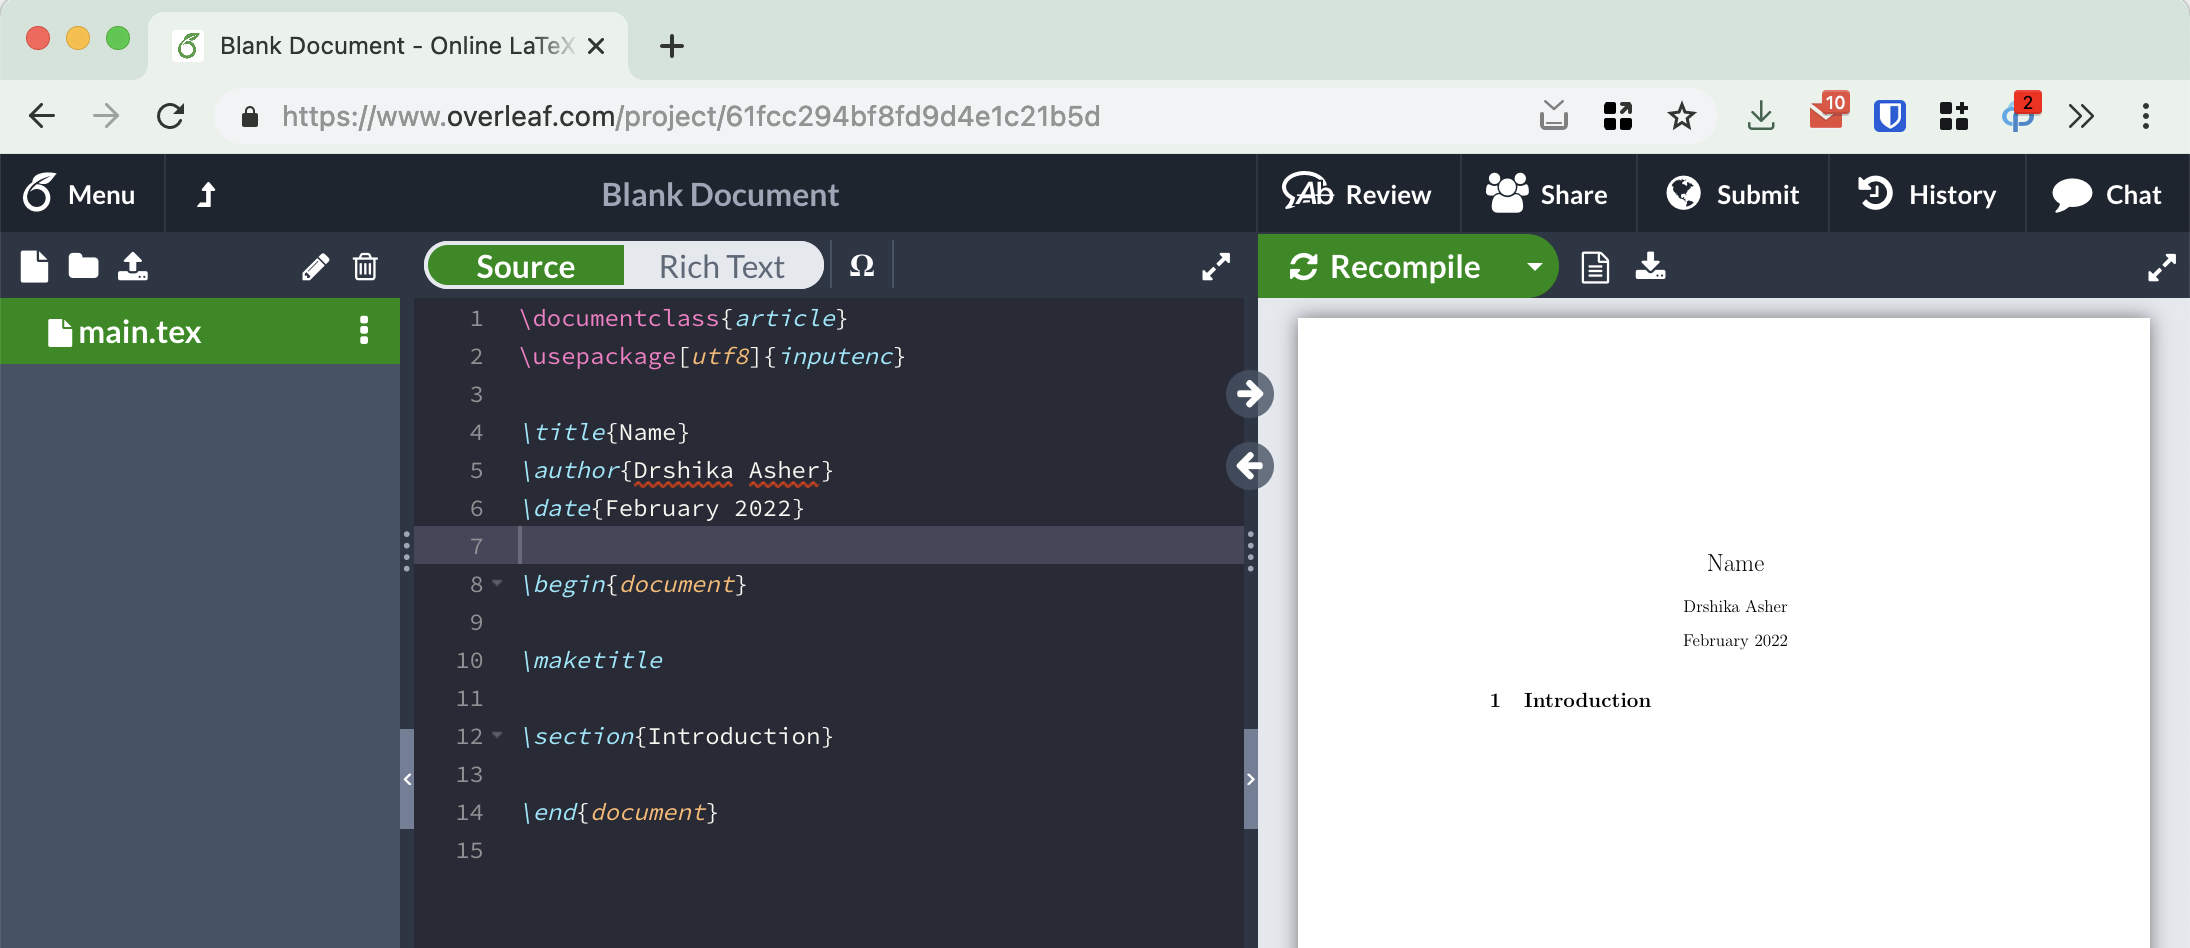
Task: Select the Source editor mode
Action: (x=525, y=266)
